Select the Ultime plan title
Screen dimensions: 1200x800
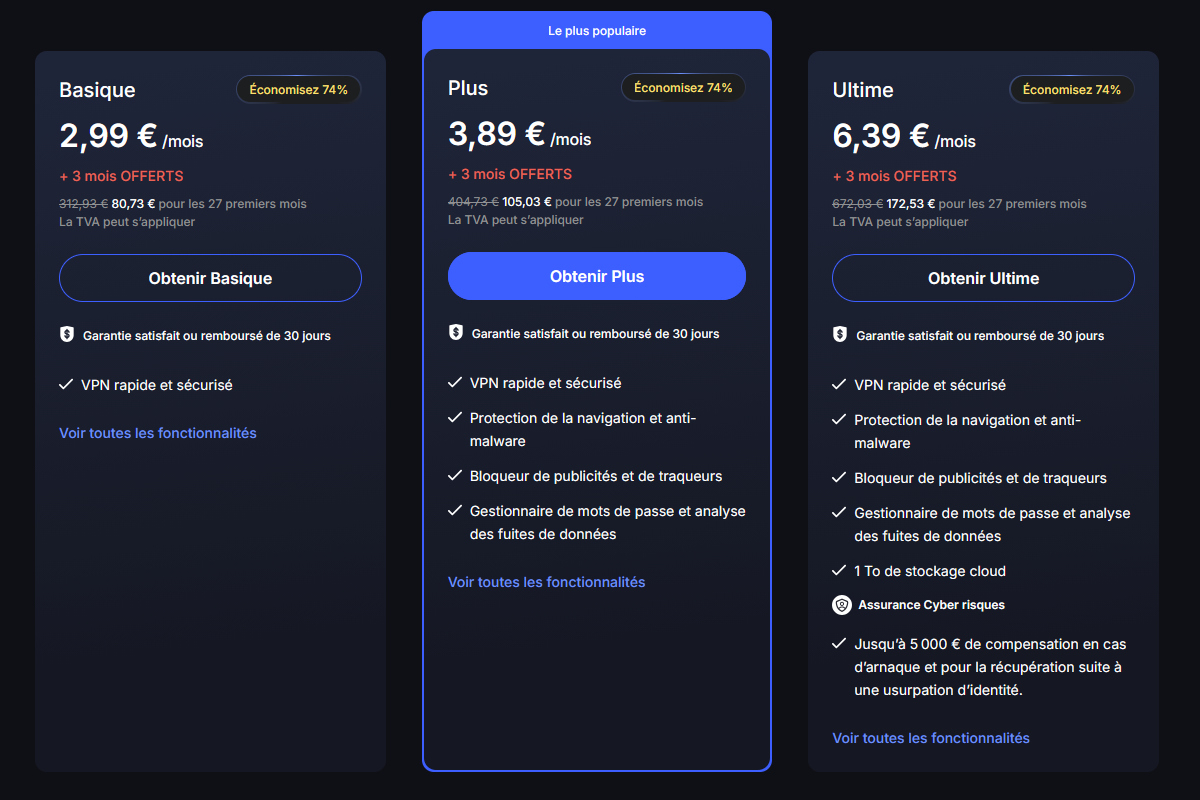click(x=861, y=90)
